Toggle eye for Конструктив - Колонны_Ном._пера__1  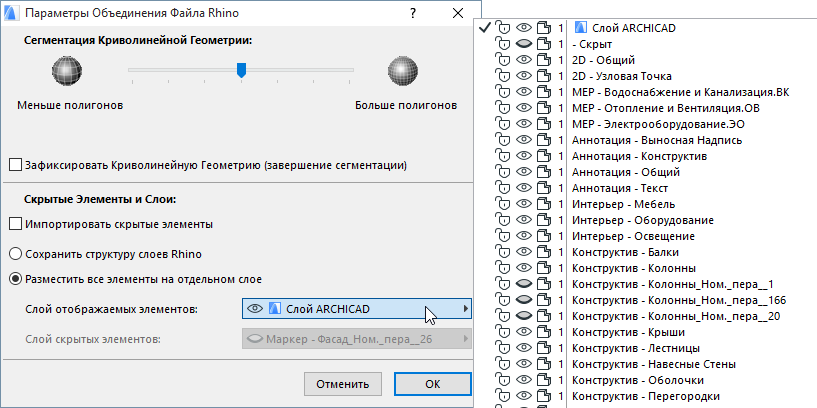pyautogui.click(x=523, y=284)
